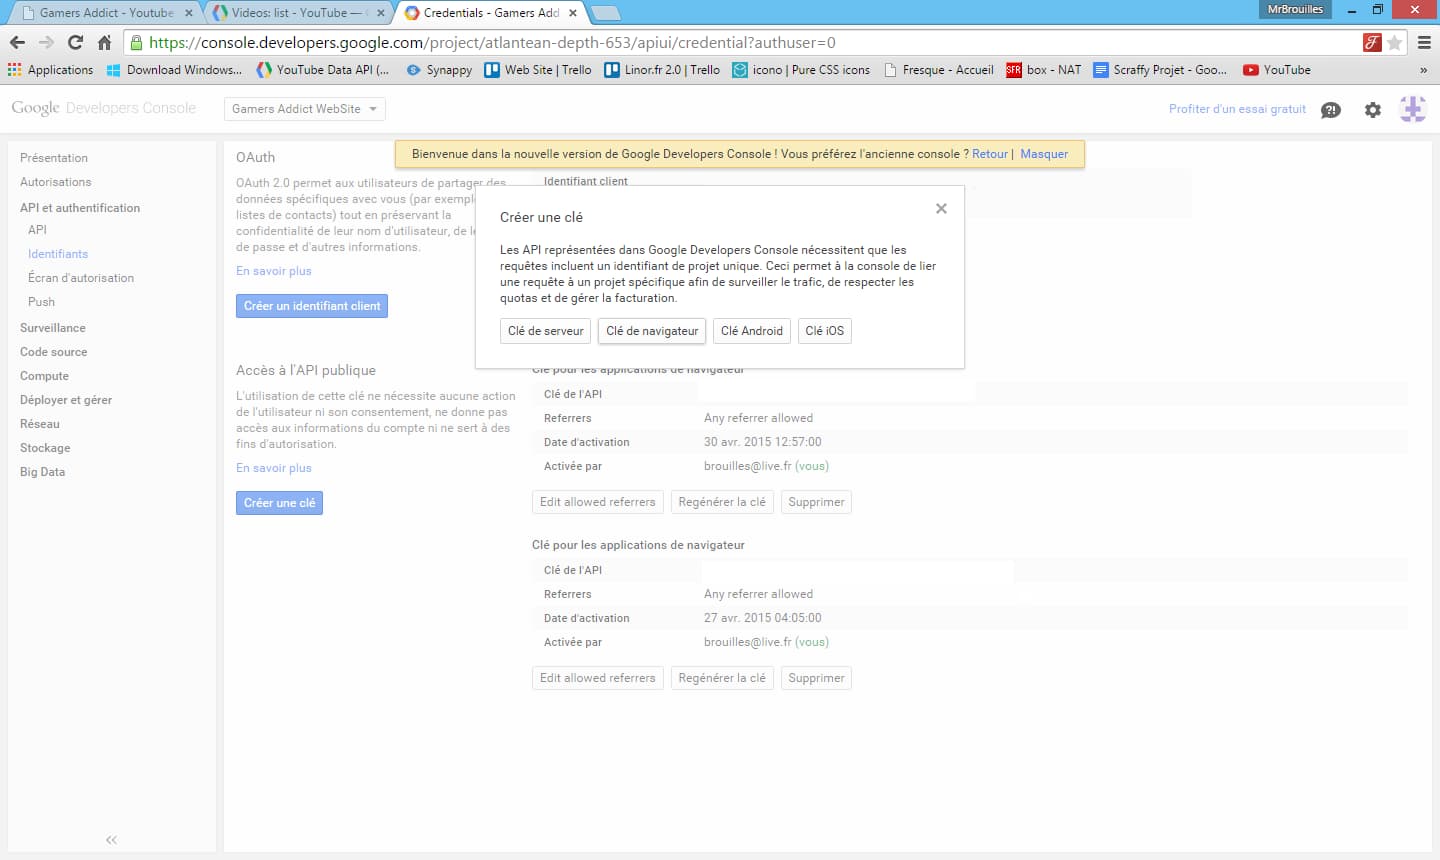This screenshot has width=1440, height=860.
Task: Click the Google Developers Console logo
Action: (104, 107)
